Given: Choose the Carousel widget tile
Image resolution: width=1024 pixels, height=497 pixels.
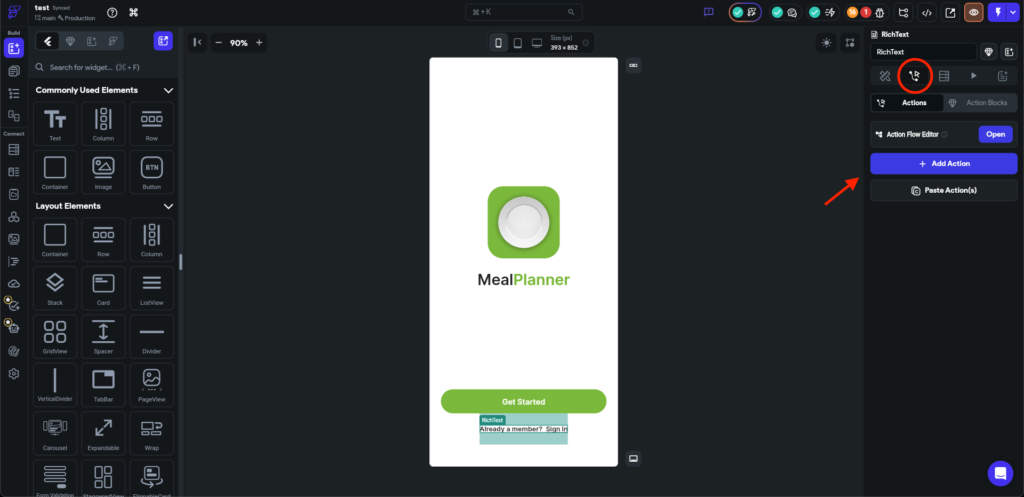Looking at the screenshot, I should [x=55, y=434].
